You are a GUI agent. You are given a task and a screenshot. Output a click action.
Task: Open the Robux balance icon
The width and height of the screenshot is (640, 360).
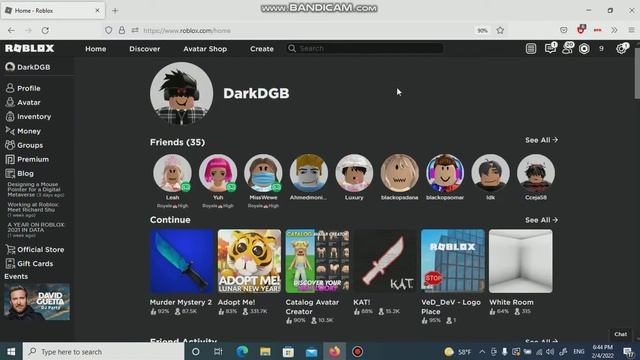tap(584, 49)
